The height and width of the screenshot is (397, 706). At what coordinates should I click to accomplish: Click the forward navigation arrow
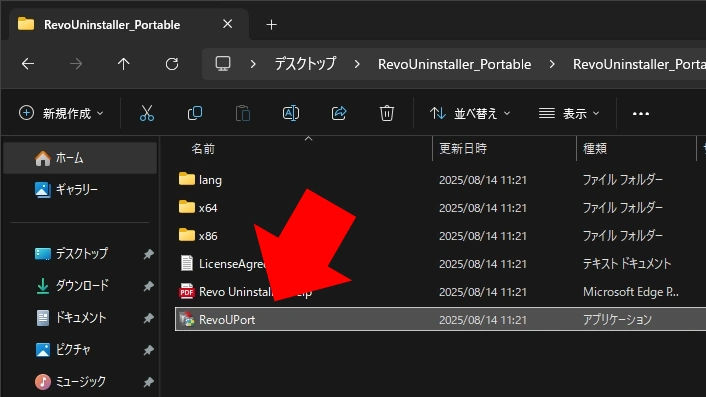click(76, 64)
